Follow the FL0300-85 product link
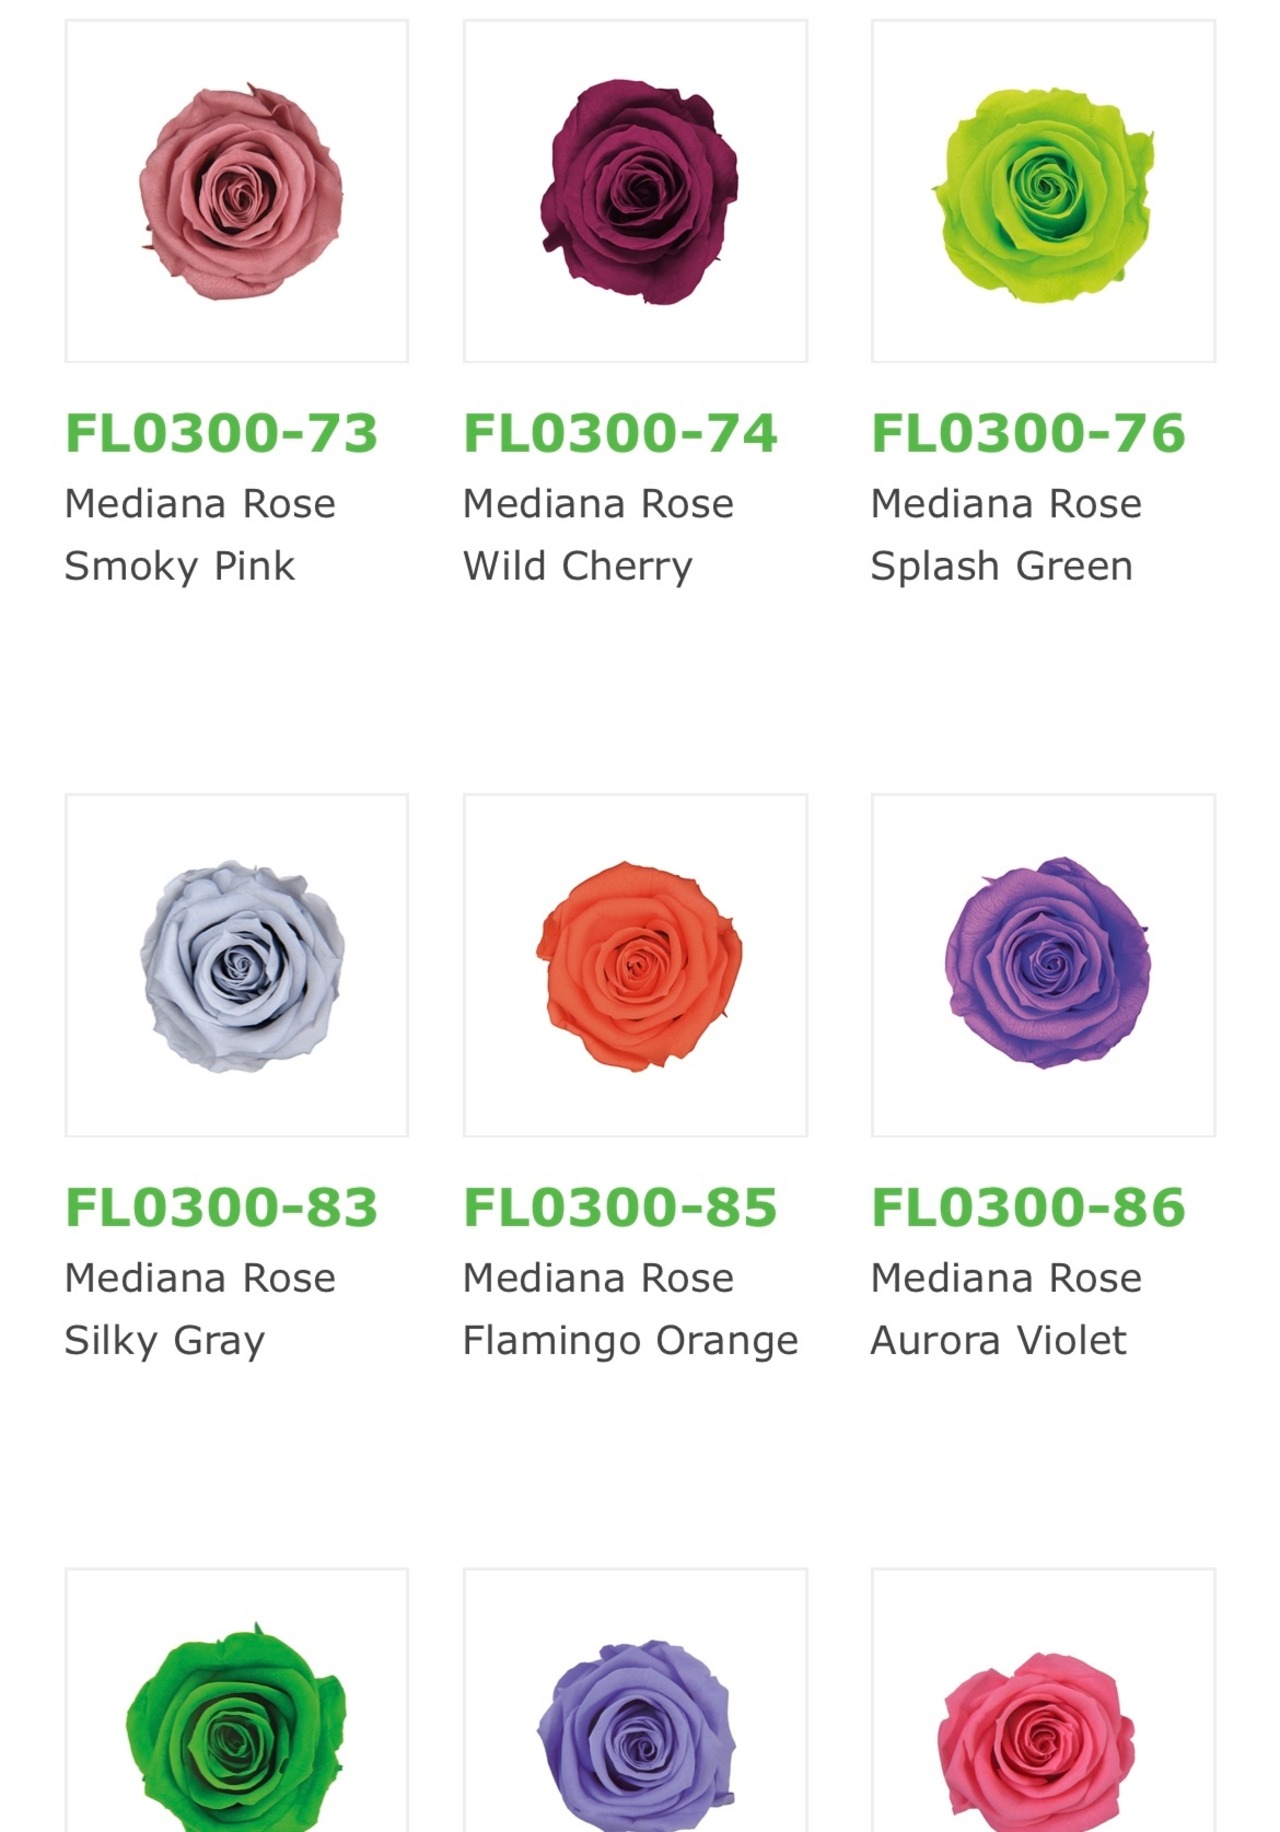The image size is (1280, 1832). (620, 1207)
